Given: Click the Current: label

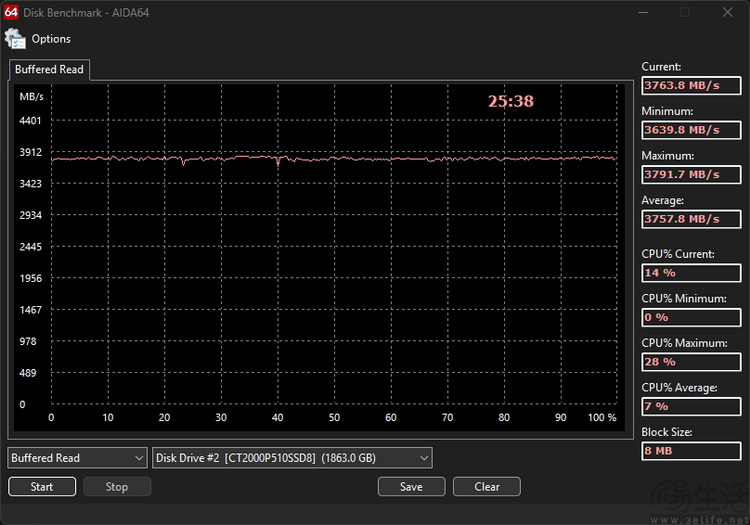Looking at the screenshot, I should click(661, 67).
